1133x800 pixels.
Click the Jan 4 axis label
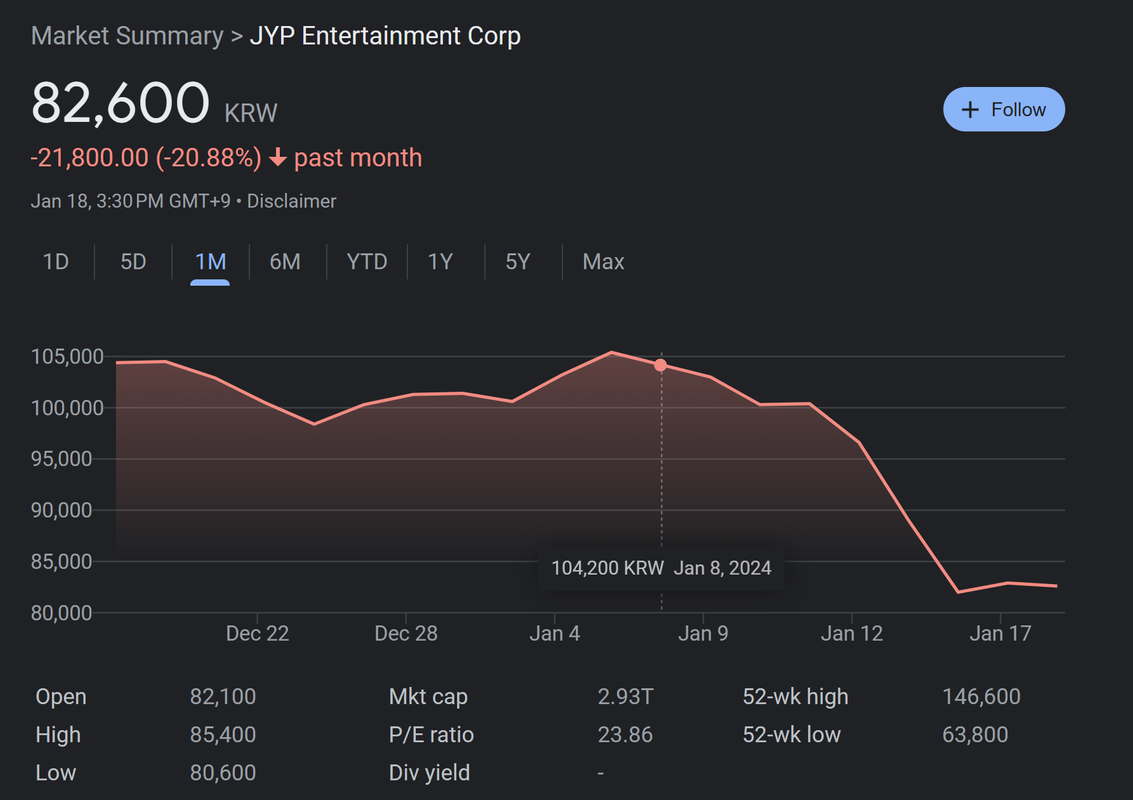pos(555,634)
